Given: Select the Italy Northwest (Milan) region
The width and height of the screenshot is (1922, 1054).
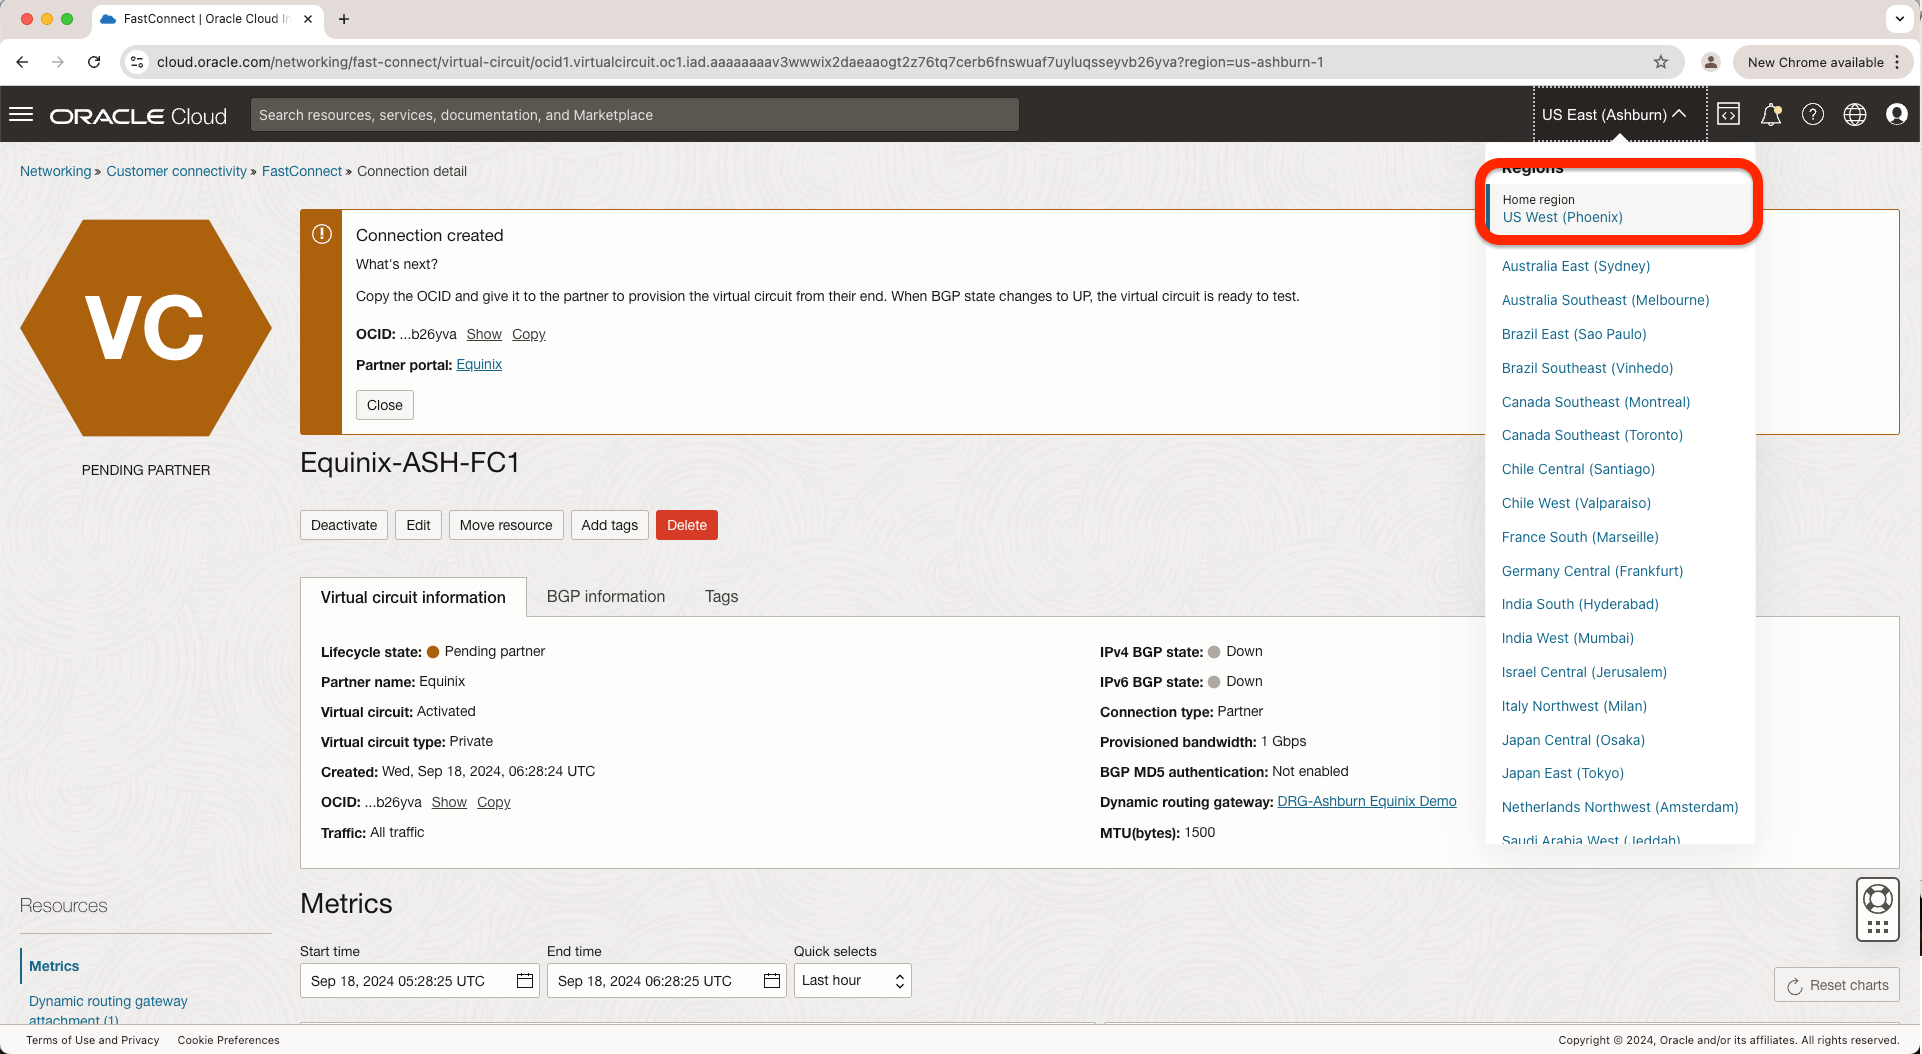Looking at the screenshot, I should coord(1574,706).
